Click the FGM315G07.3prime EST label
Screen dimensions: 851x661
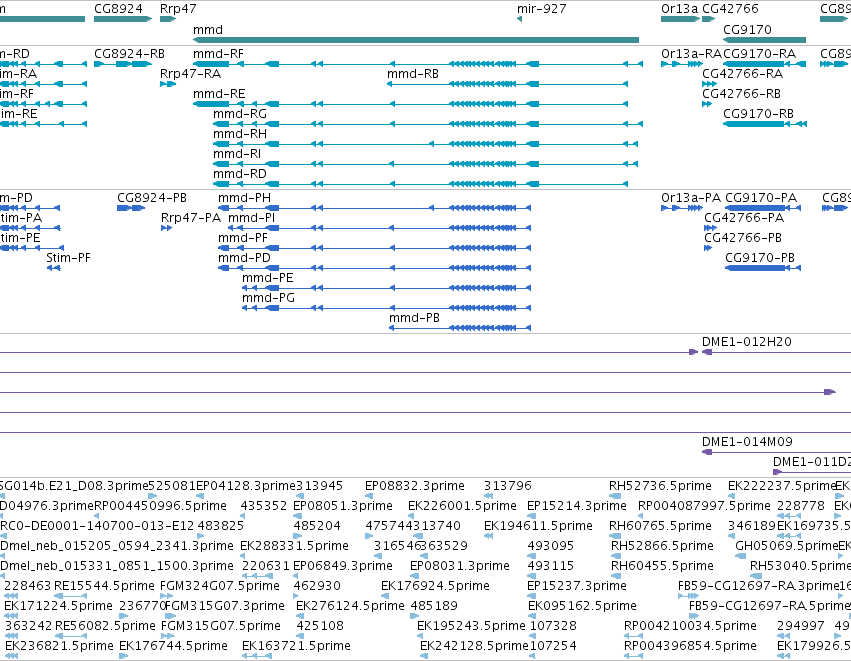pos(225,606)
